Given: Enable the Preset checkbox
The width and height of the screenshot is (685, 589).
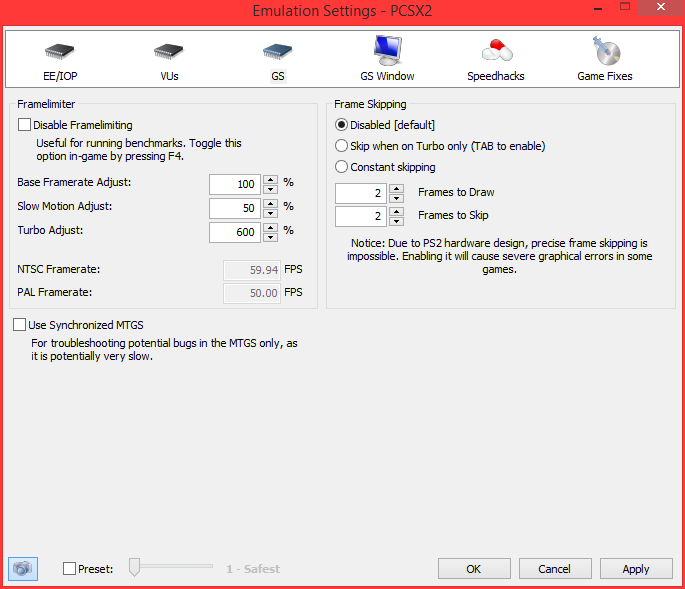Looking at the screenshot, I should coord(69,569).
